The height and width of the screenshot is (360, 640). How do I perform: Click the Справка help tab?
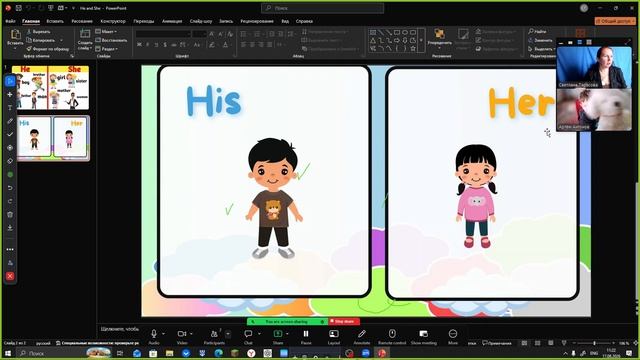click(304, 21)
